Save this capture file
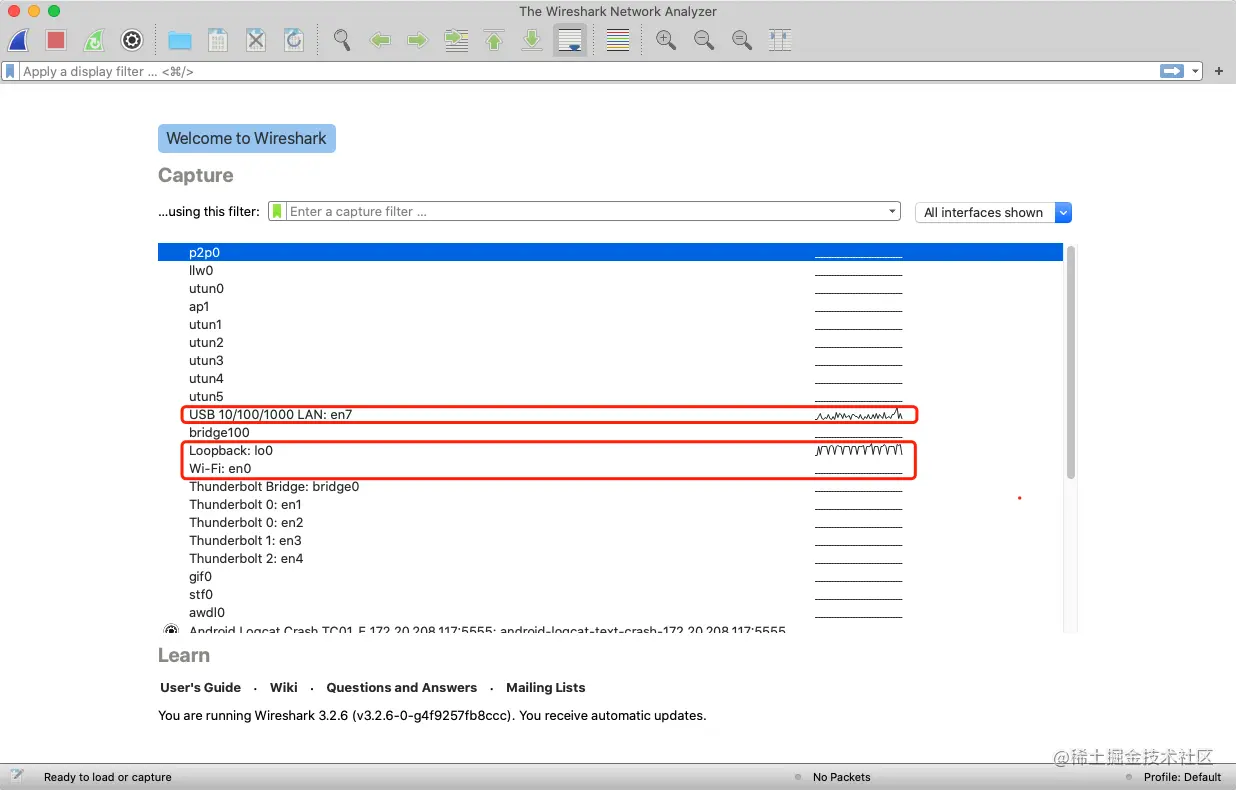 pyautogui.click(x=218, y=40)
